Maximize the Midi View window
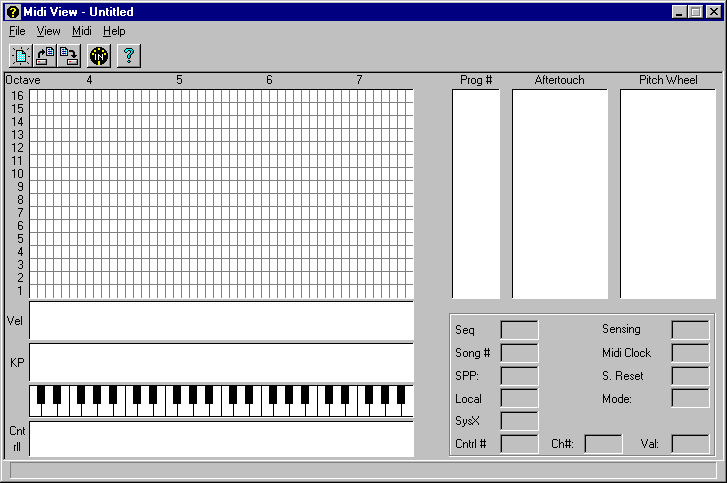The height and width of the screenshot is (483, 727). coord(695,12)
